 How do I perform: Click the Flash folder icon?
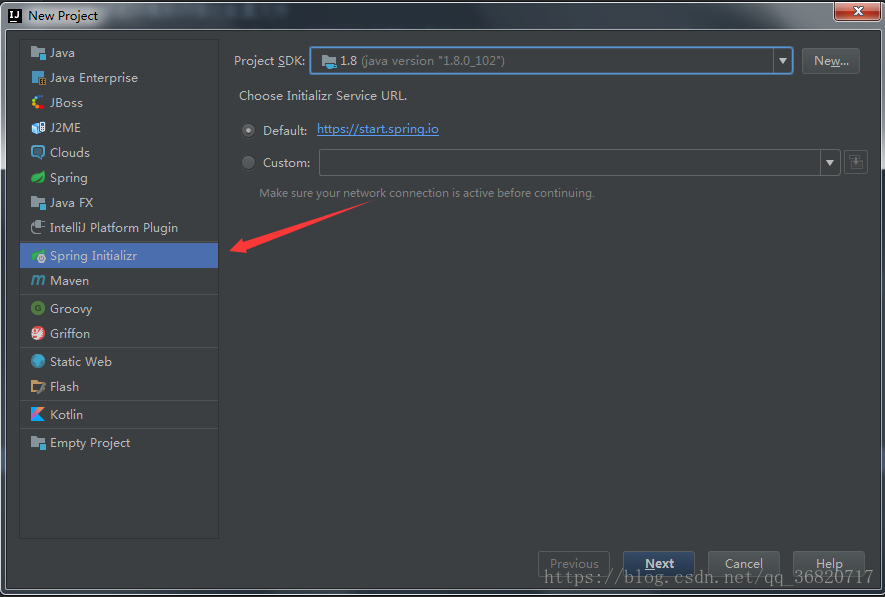[x=38, y=387]
